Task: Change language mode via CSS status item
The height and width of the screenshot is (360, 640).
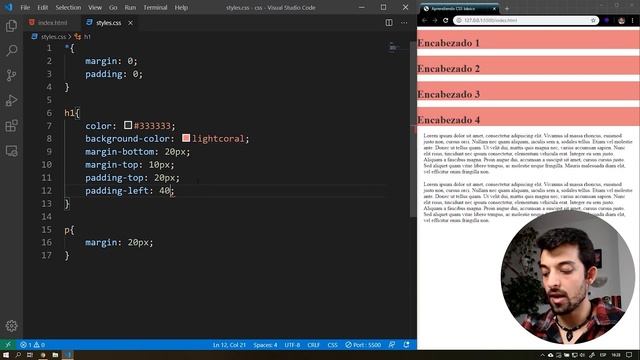Action: pos(333,345)
